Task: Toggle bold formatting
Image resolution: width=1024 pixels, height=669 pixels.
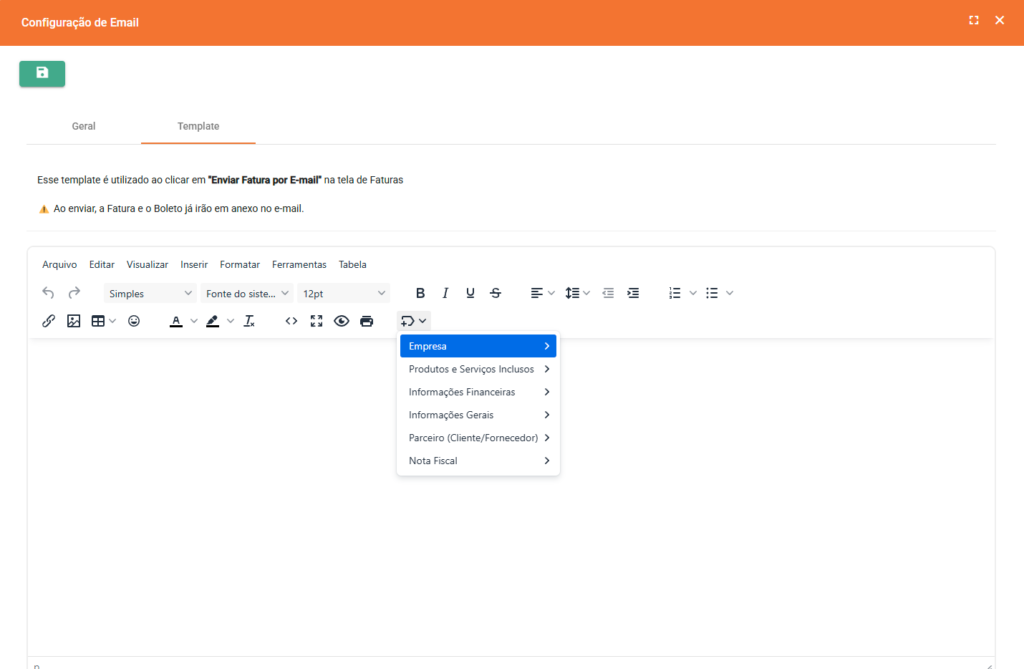Action: point(420,293)
